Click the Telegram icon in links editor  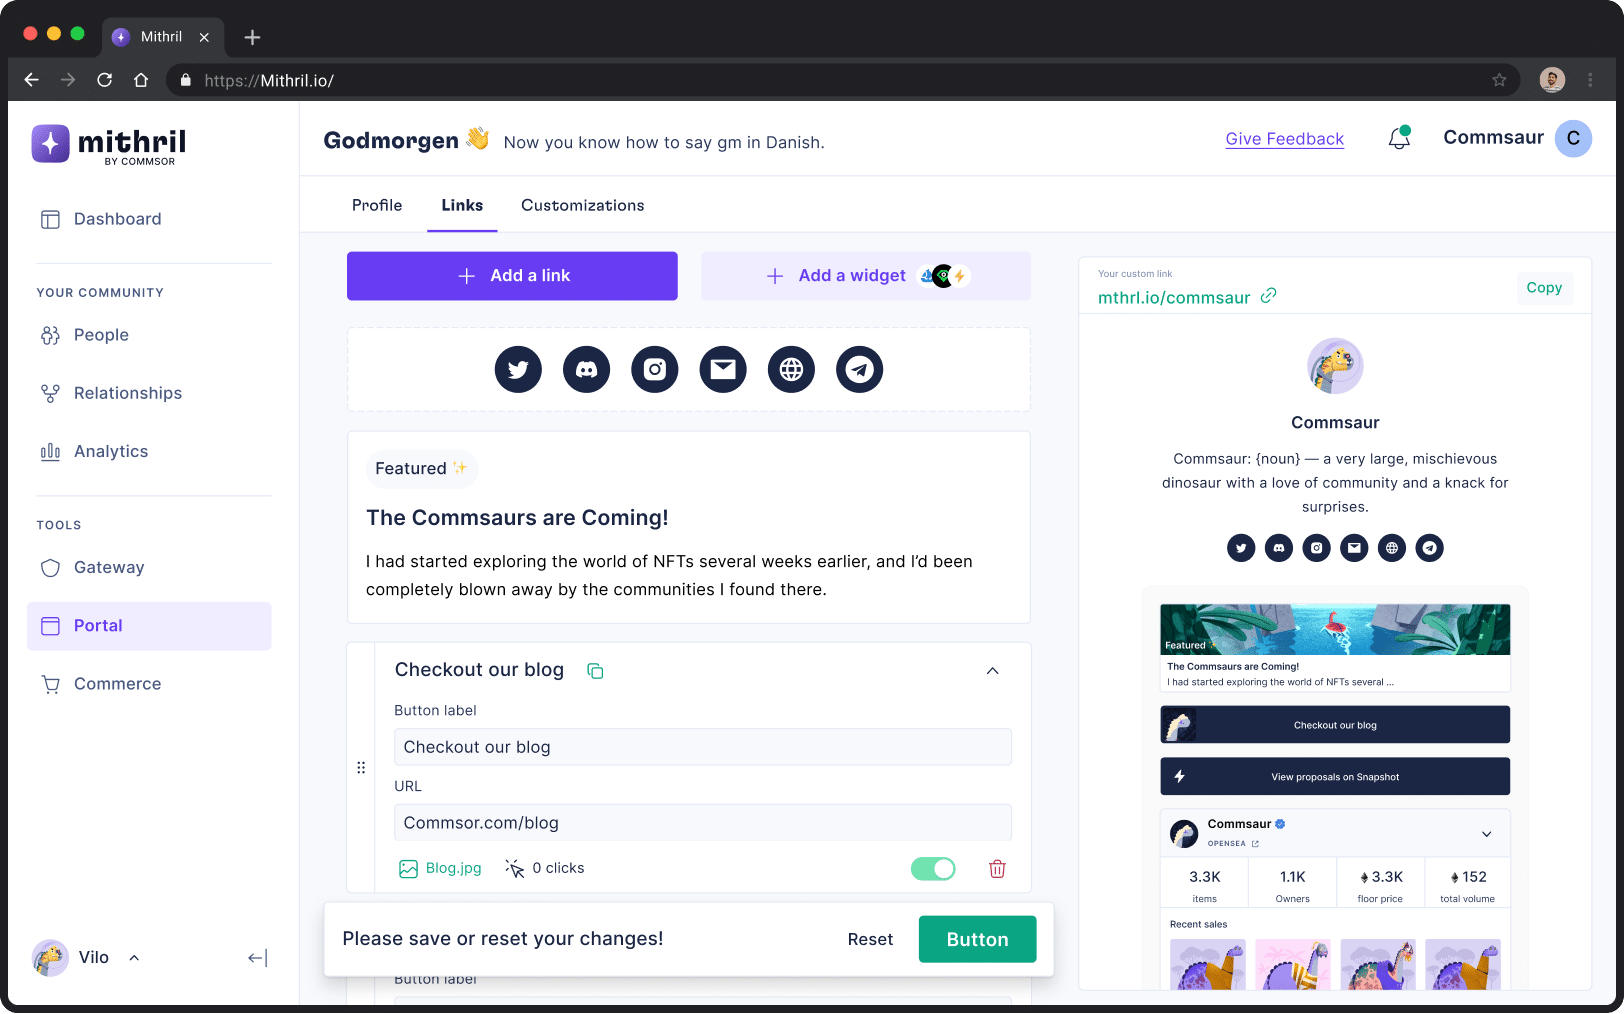click(x=859, y=370)
